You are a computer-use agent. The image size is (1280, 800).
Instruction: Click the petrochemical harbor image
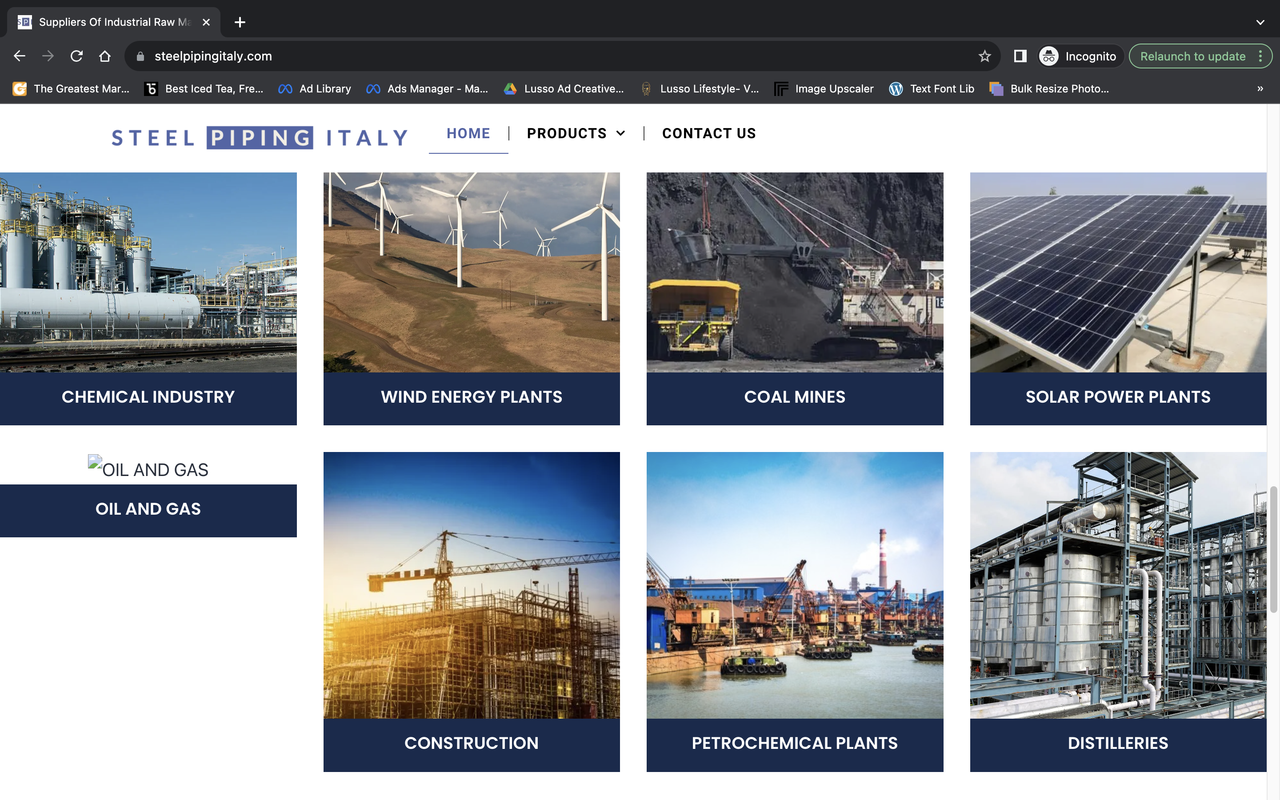(795, 585)
